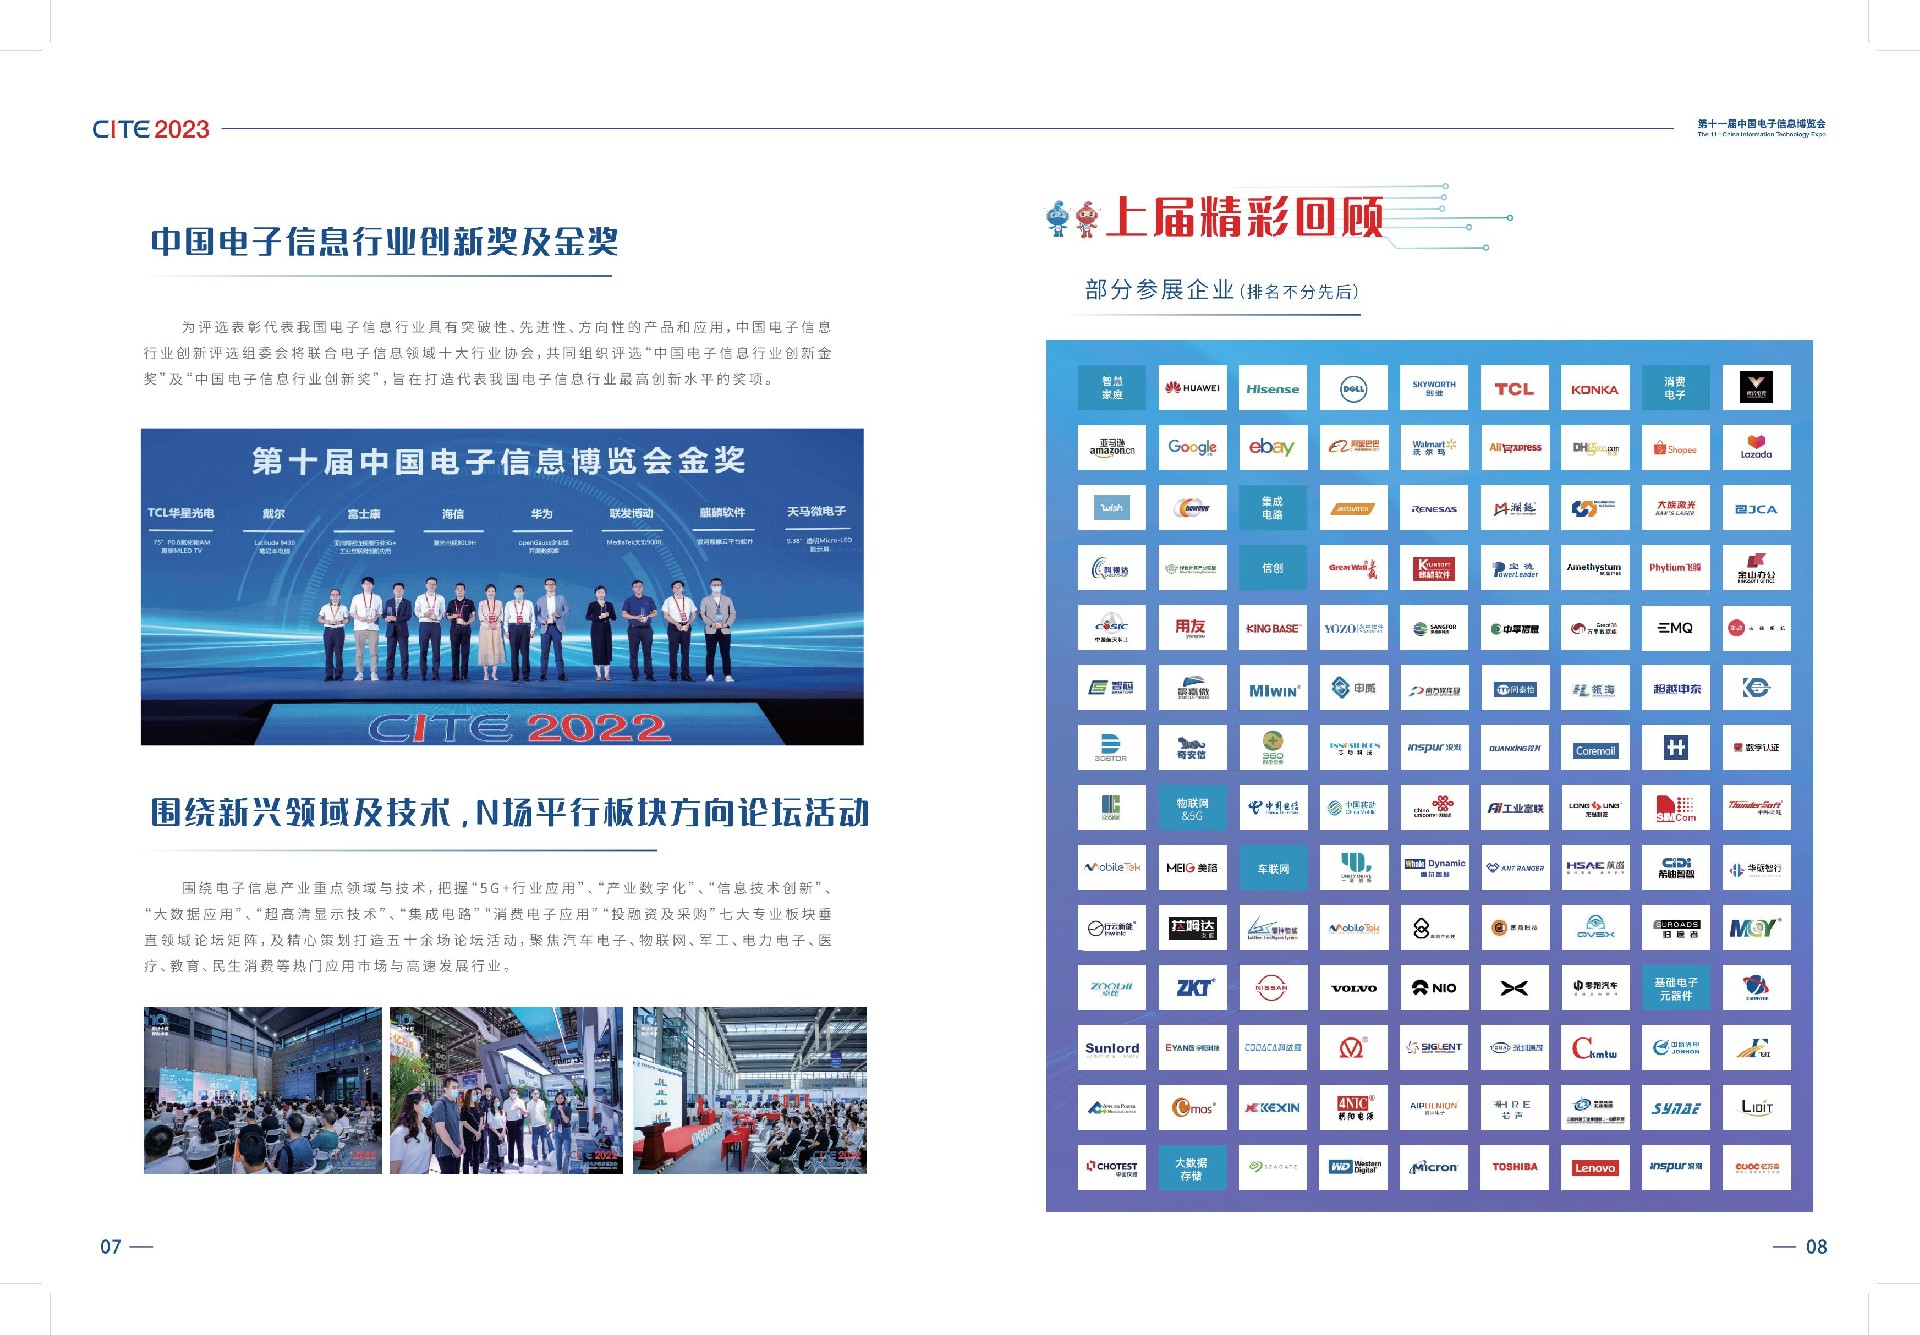Viewport: 1920px width, 1335px height.
Task: Click the CITE 2022 gold award ceremony photo
Action: click(502, 587)
